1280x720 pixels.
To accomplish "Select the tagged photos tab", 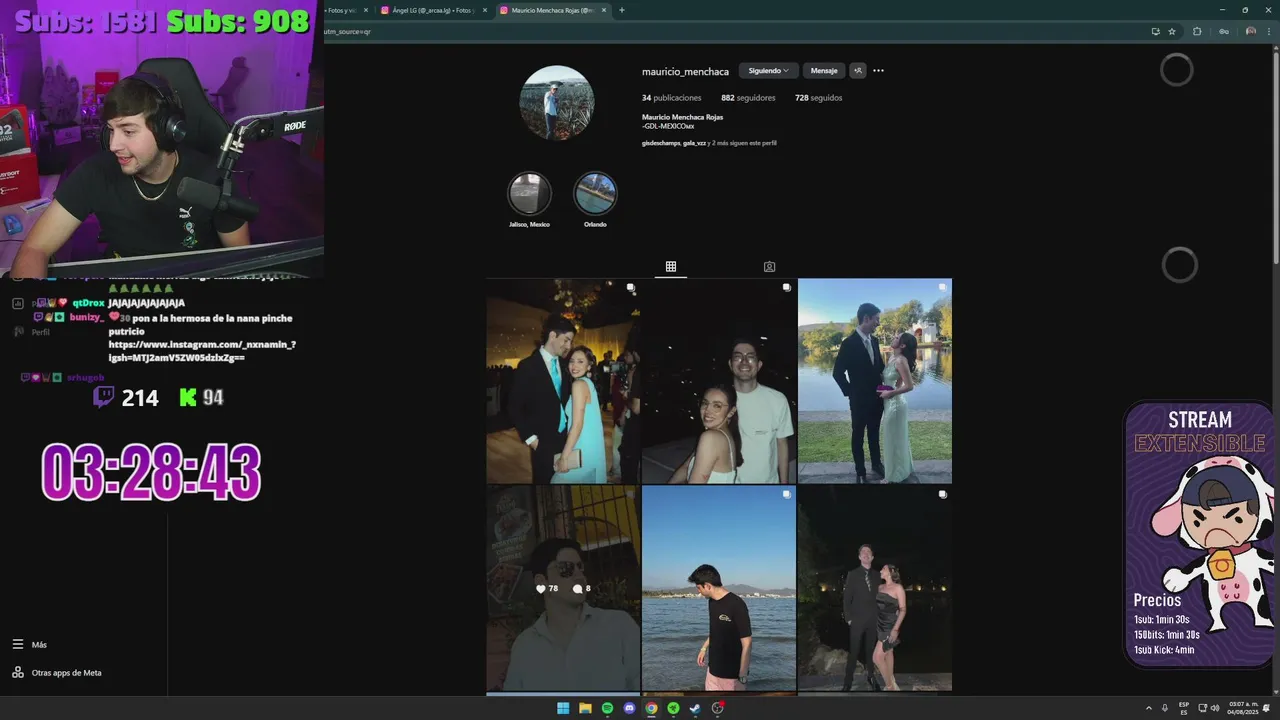I will point(769,267).
